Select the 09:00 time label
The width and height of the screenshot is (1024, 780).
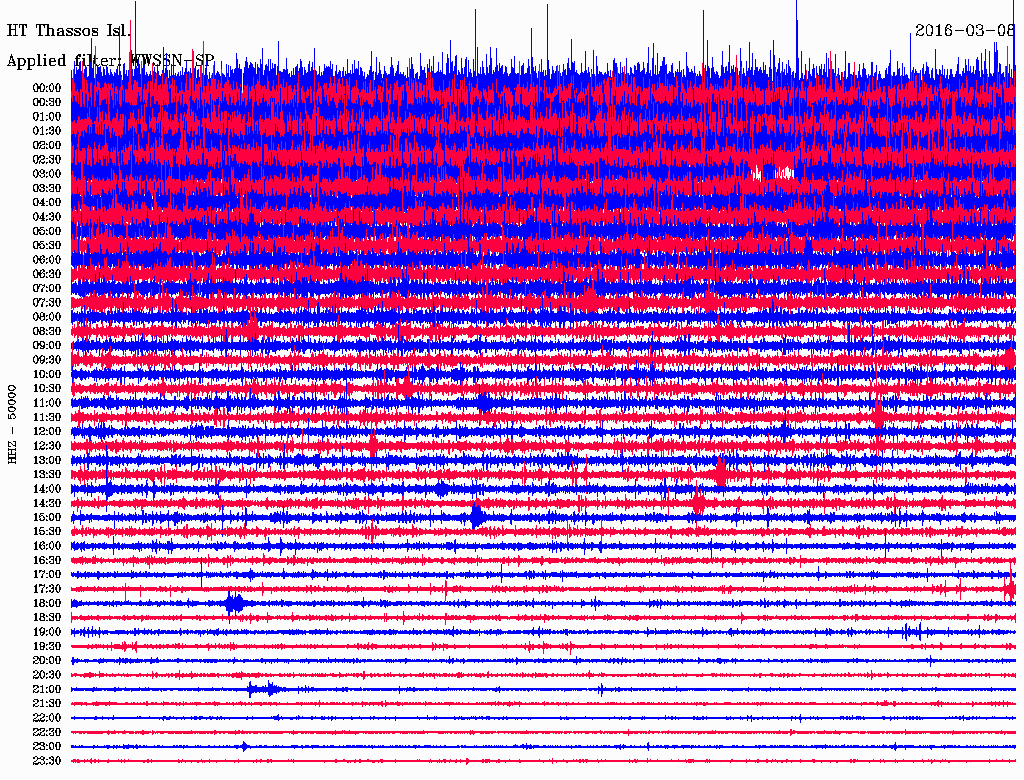[x=47, y=346]
